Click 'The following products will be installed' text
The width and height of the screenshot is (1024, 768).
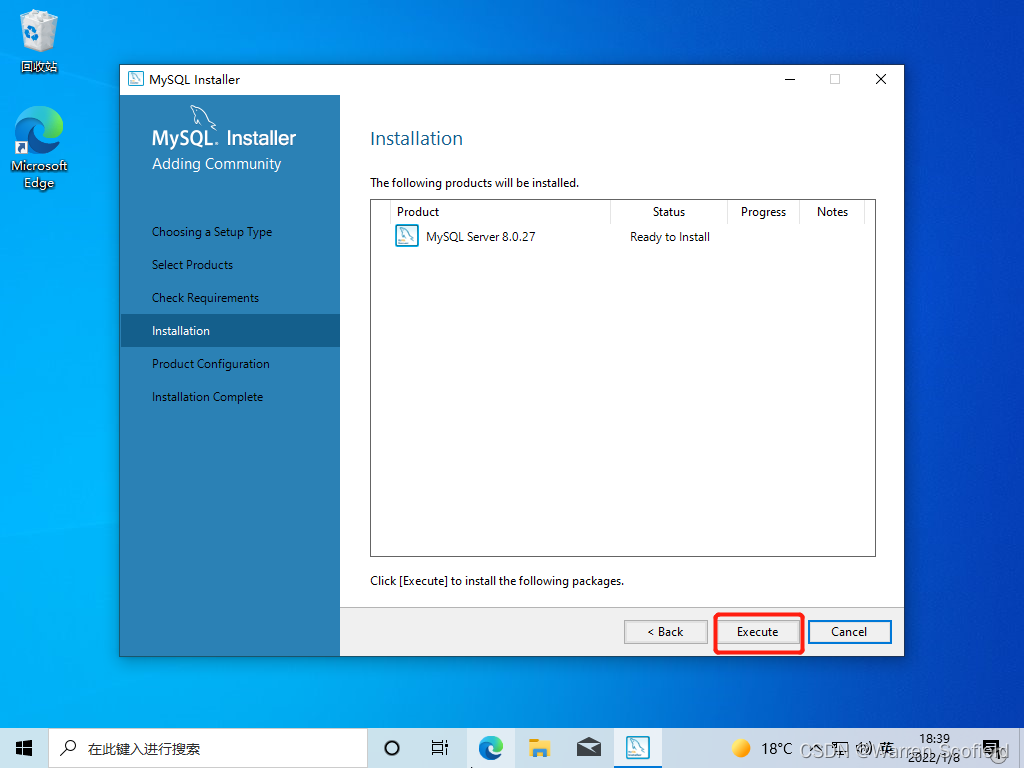pyautogui.click(x=474, y=183)
